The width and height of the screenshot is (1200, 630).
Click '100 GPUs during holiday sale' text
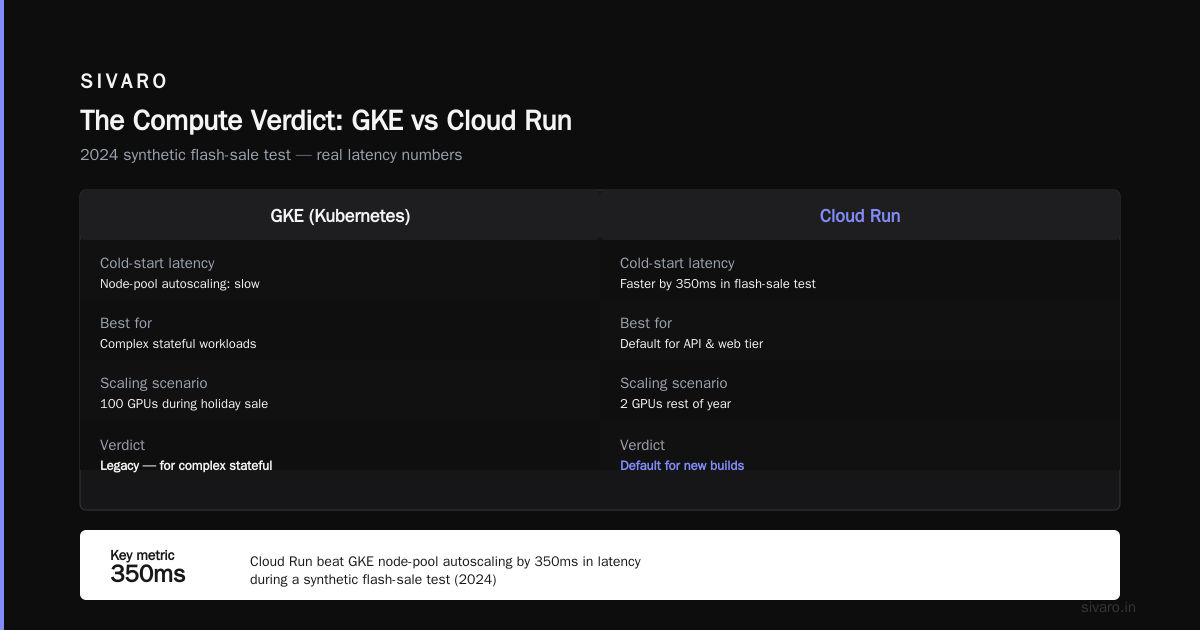(184, 404)
